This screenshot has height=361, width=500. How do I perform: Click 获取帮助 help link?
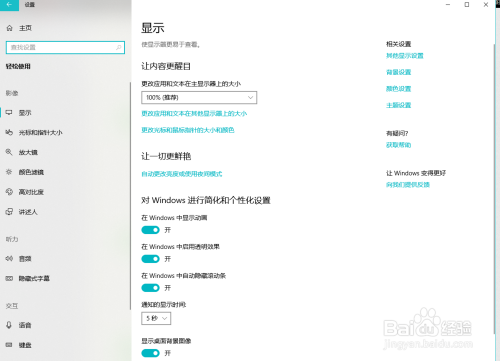point(398,145)
